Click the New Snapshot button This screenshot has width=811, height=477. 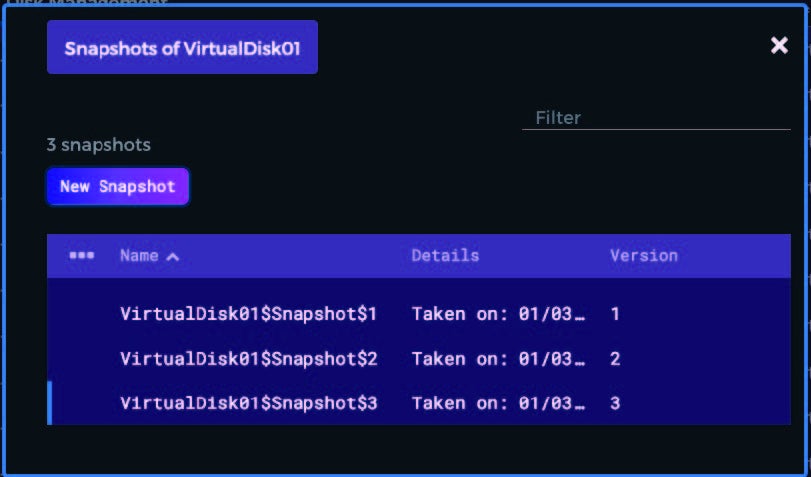click(118, 186)
